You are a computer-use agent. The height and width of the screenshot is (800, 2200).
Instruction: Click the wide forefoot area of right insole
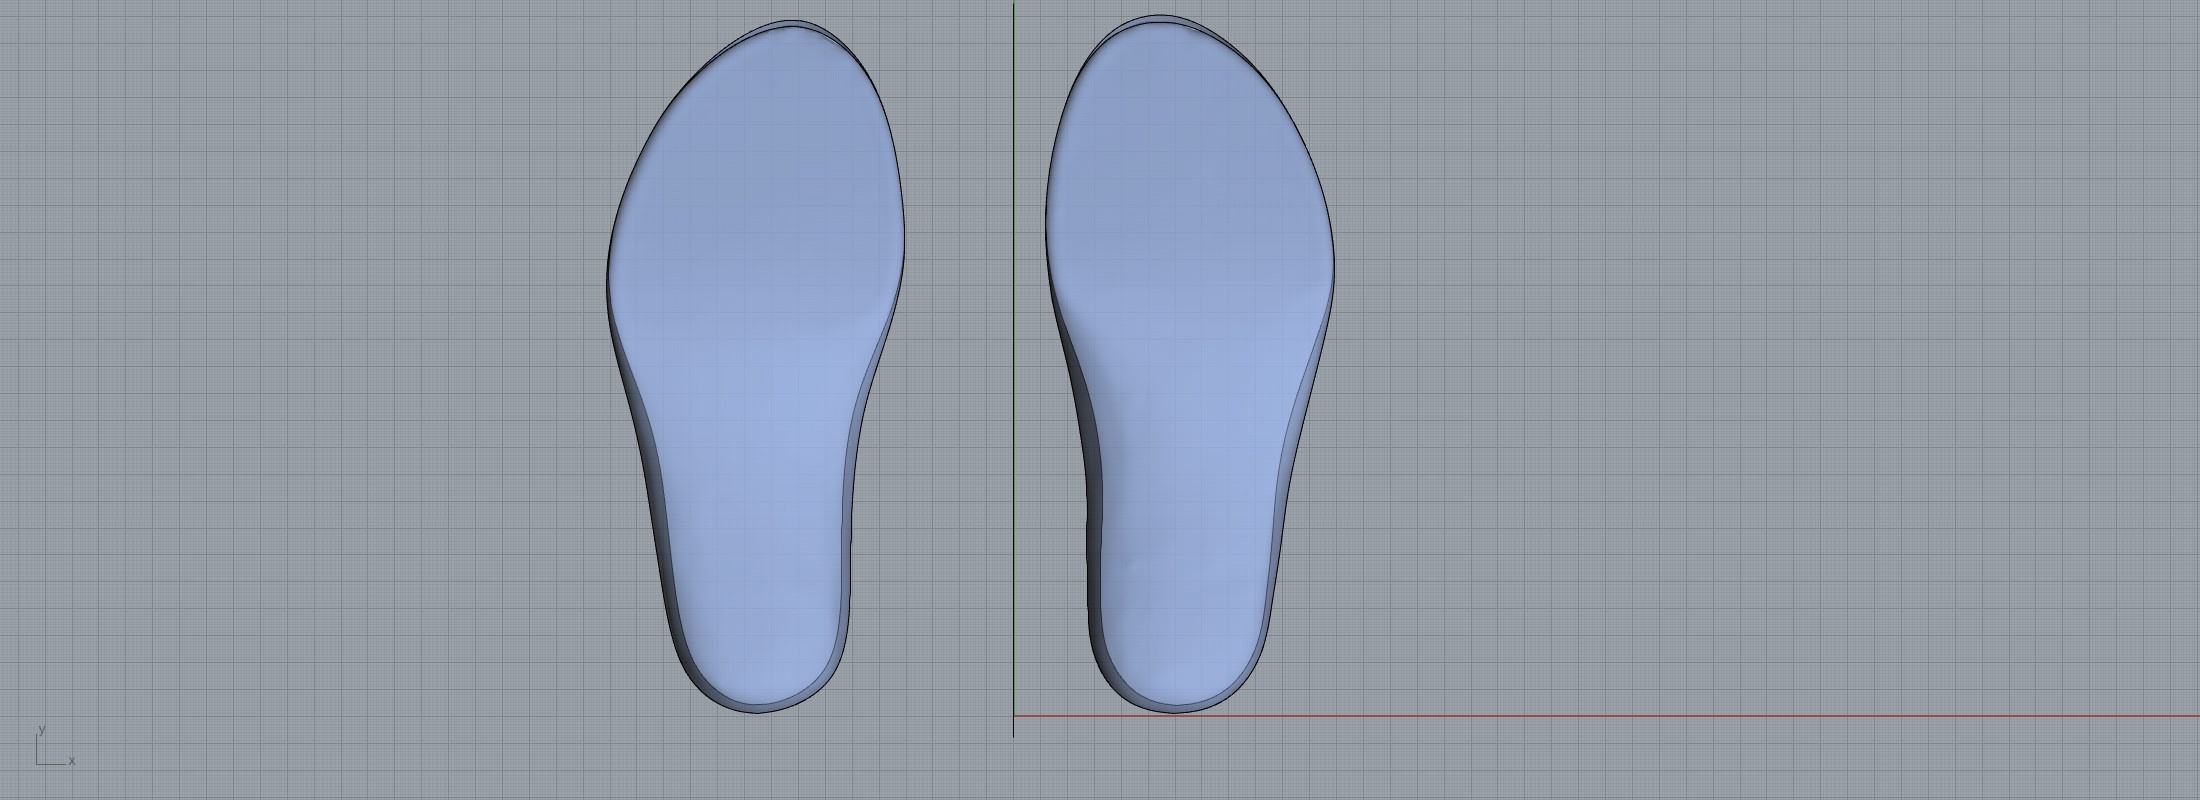point(1190,200)
